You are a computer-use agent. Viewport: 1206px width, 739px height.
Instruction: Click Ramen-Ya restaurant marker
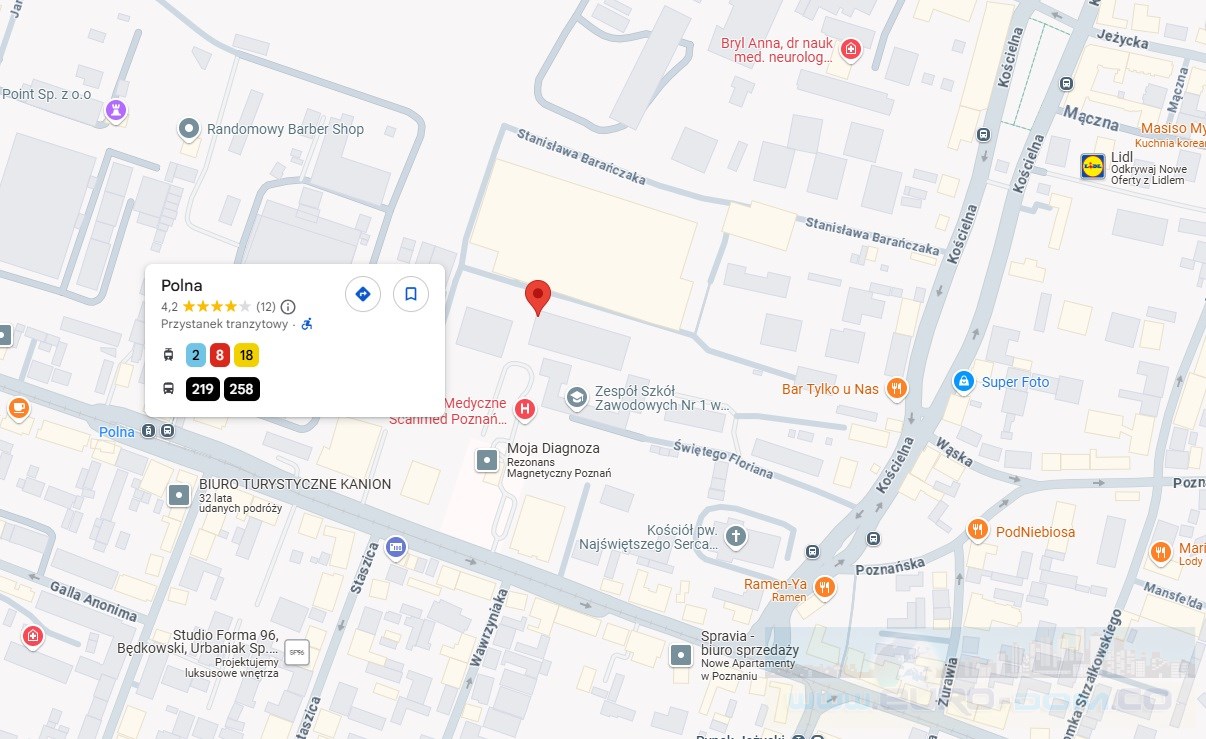coord(824,587)
